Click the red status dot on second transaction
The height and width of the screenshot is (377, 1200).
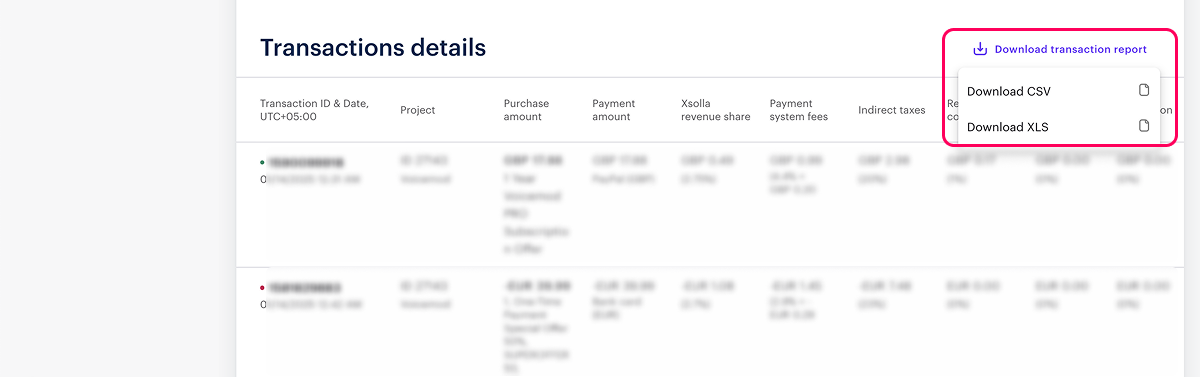[263, 287]
